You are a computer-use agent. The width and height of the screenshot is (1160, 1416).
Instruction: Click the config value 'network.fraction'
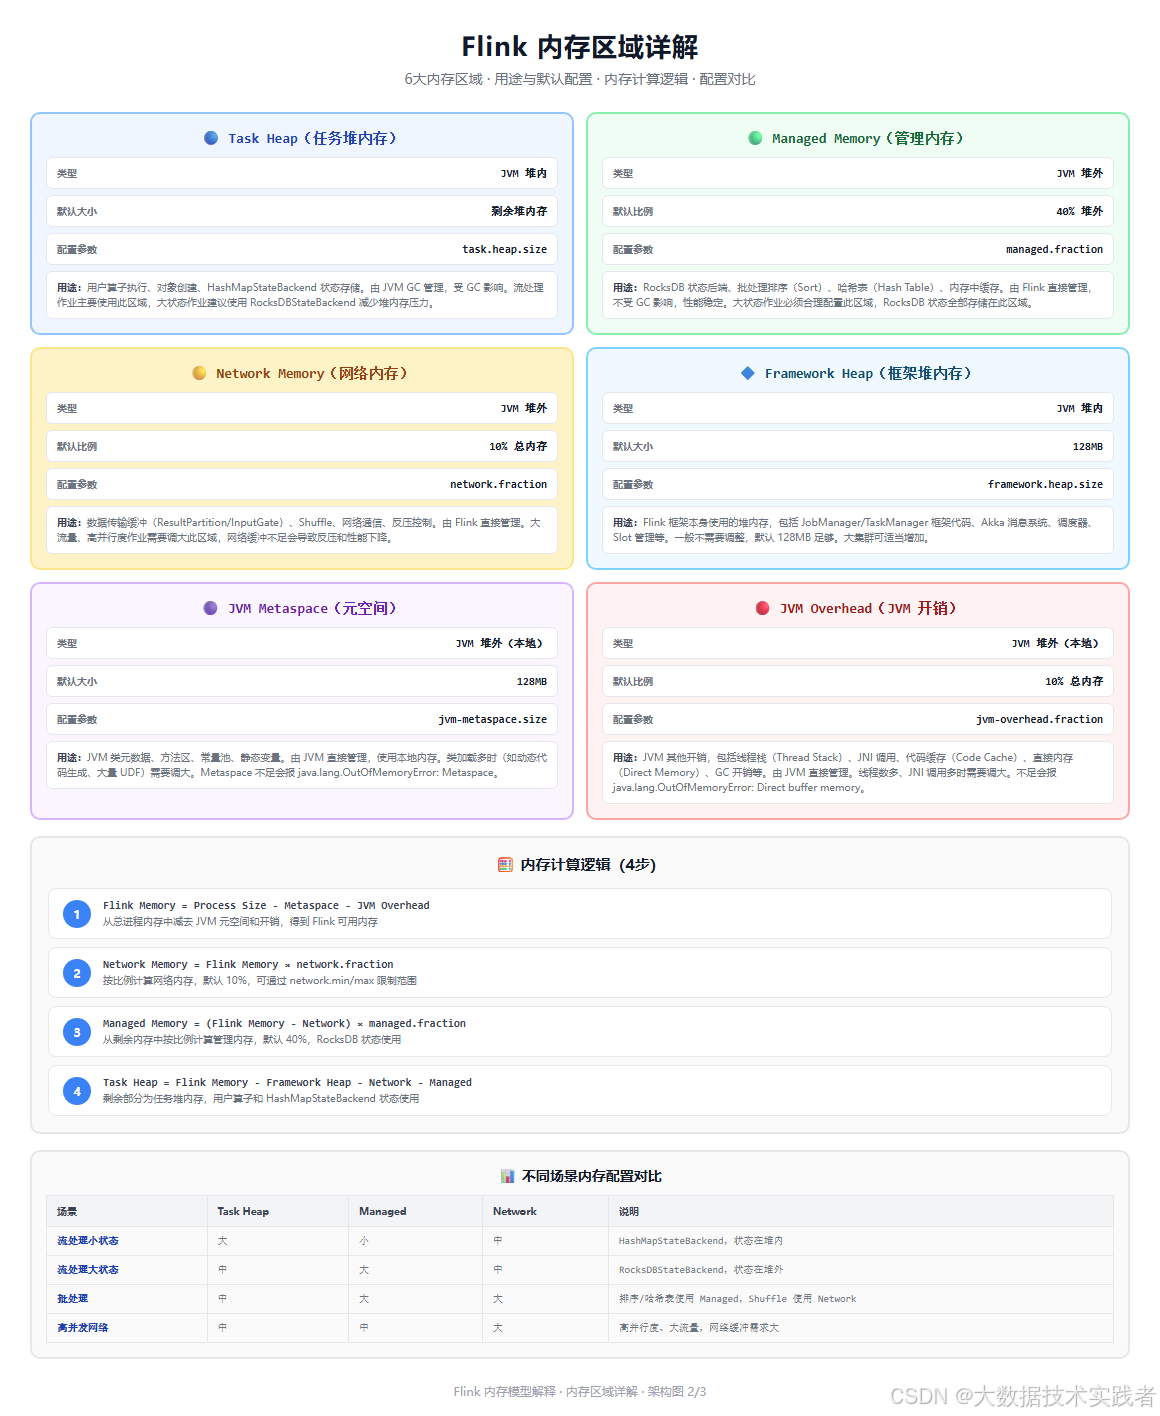(x=498, y=484)
